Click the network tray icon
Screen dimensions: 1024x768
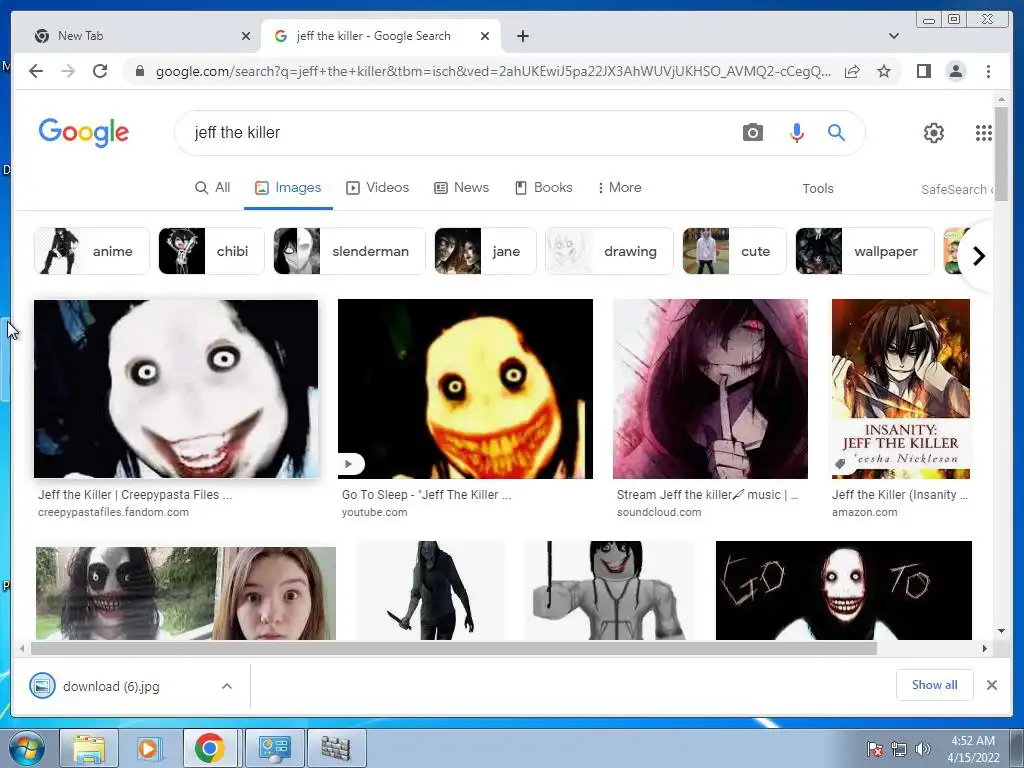[899, 749]
